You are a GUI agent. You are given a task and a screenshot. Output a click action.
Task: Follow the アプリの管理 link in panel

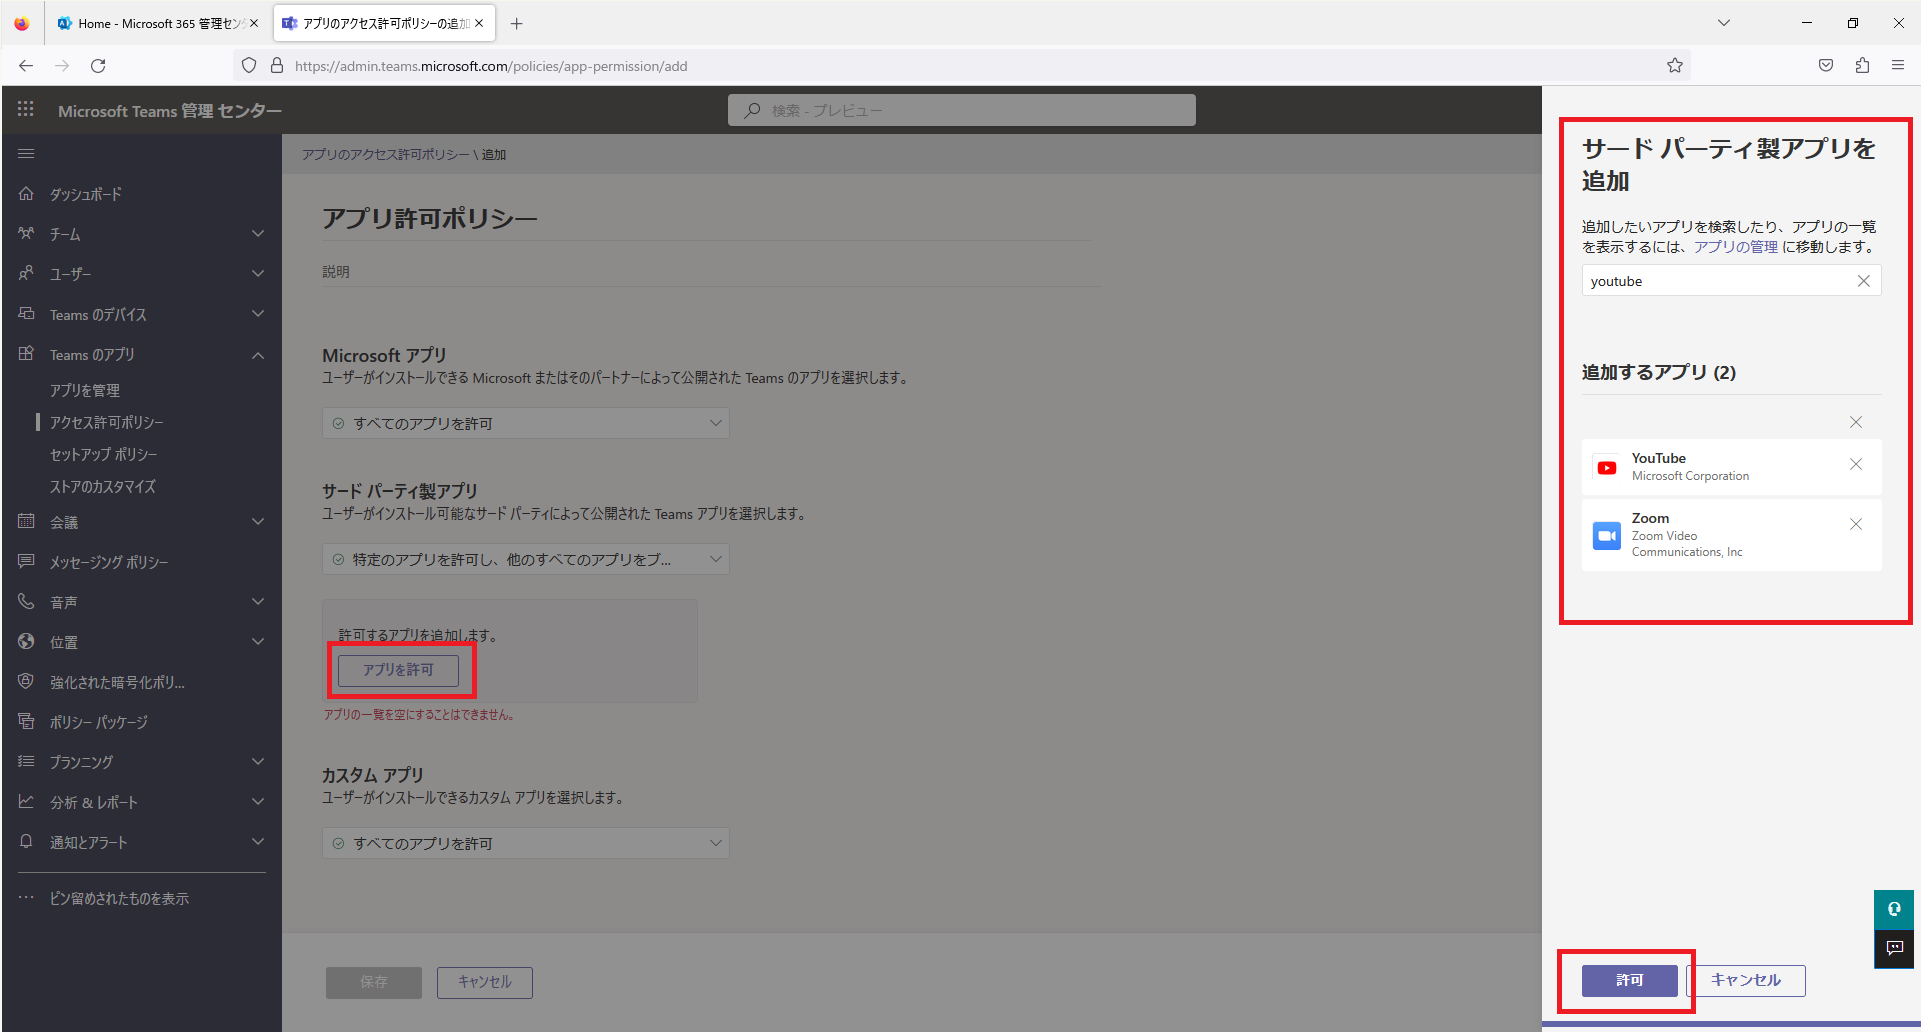(1736, 247)
